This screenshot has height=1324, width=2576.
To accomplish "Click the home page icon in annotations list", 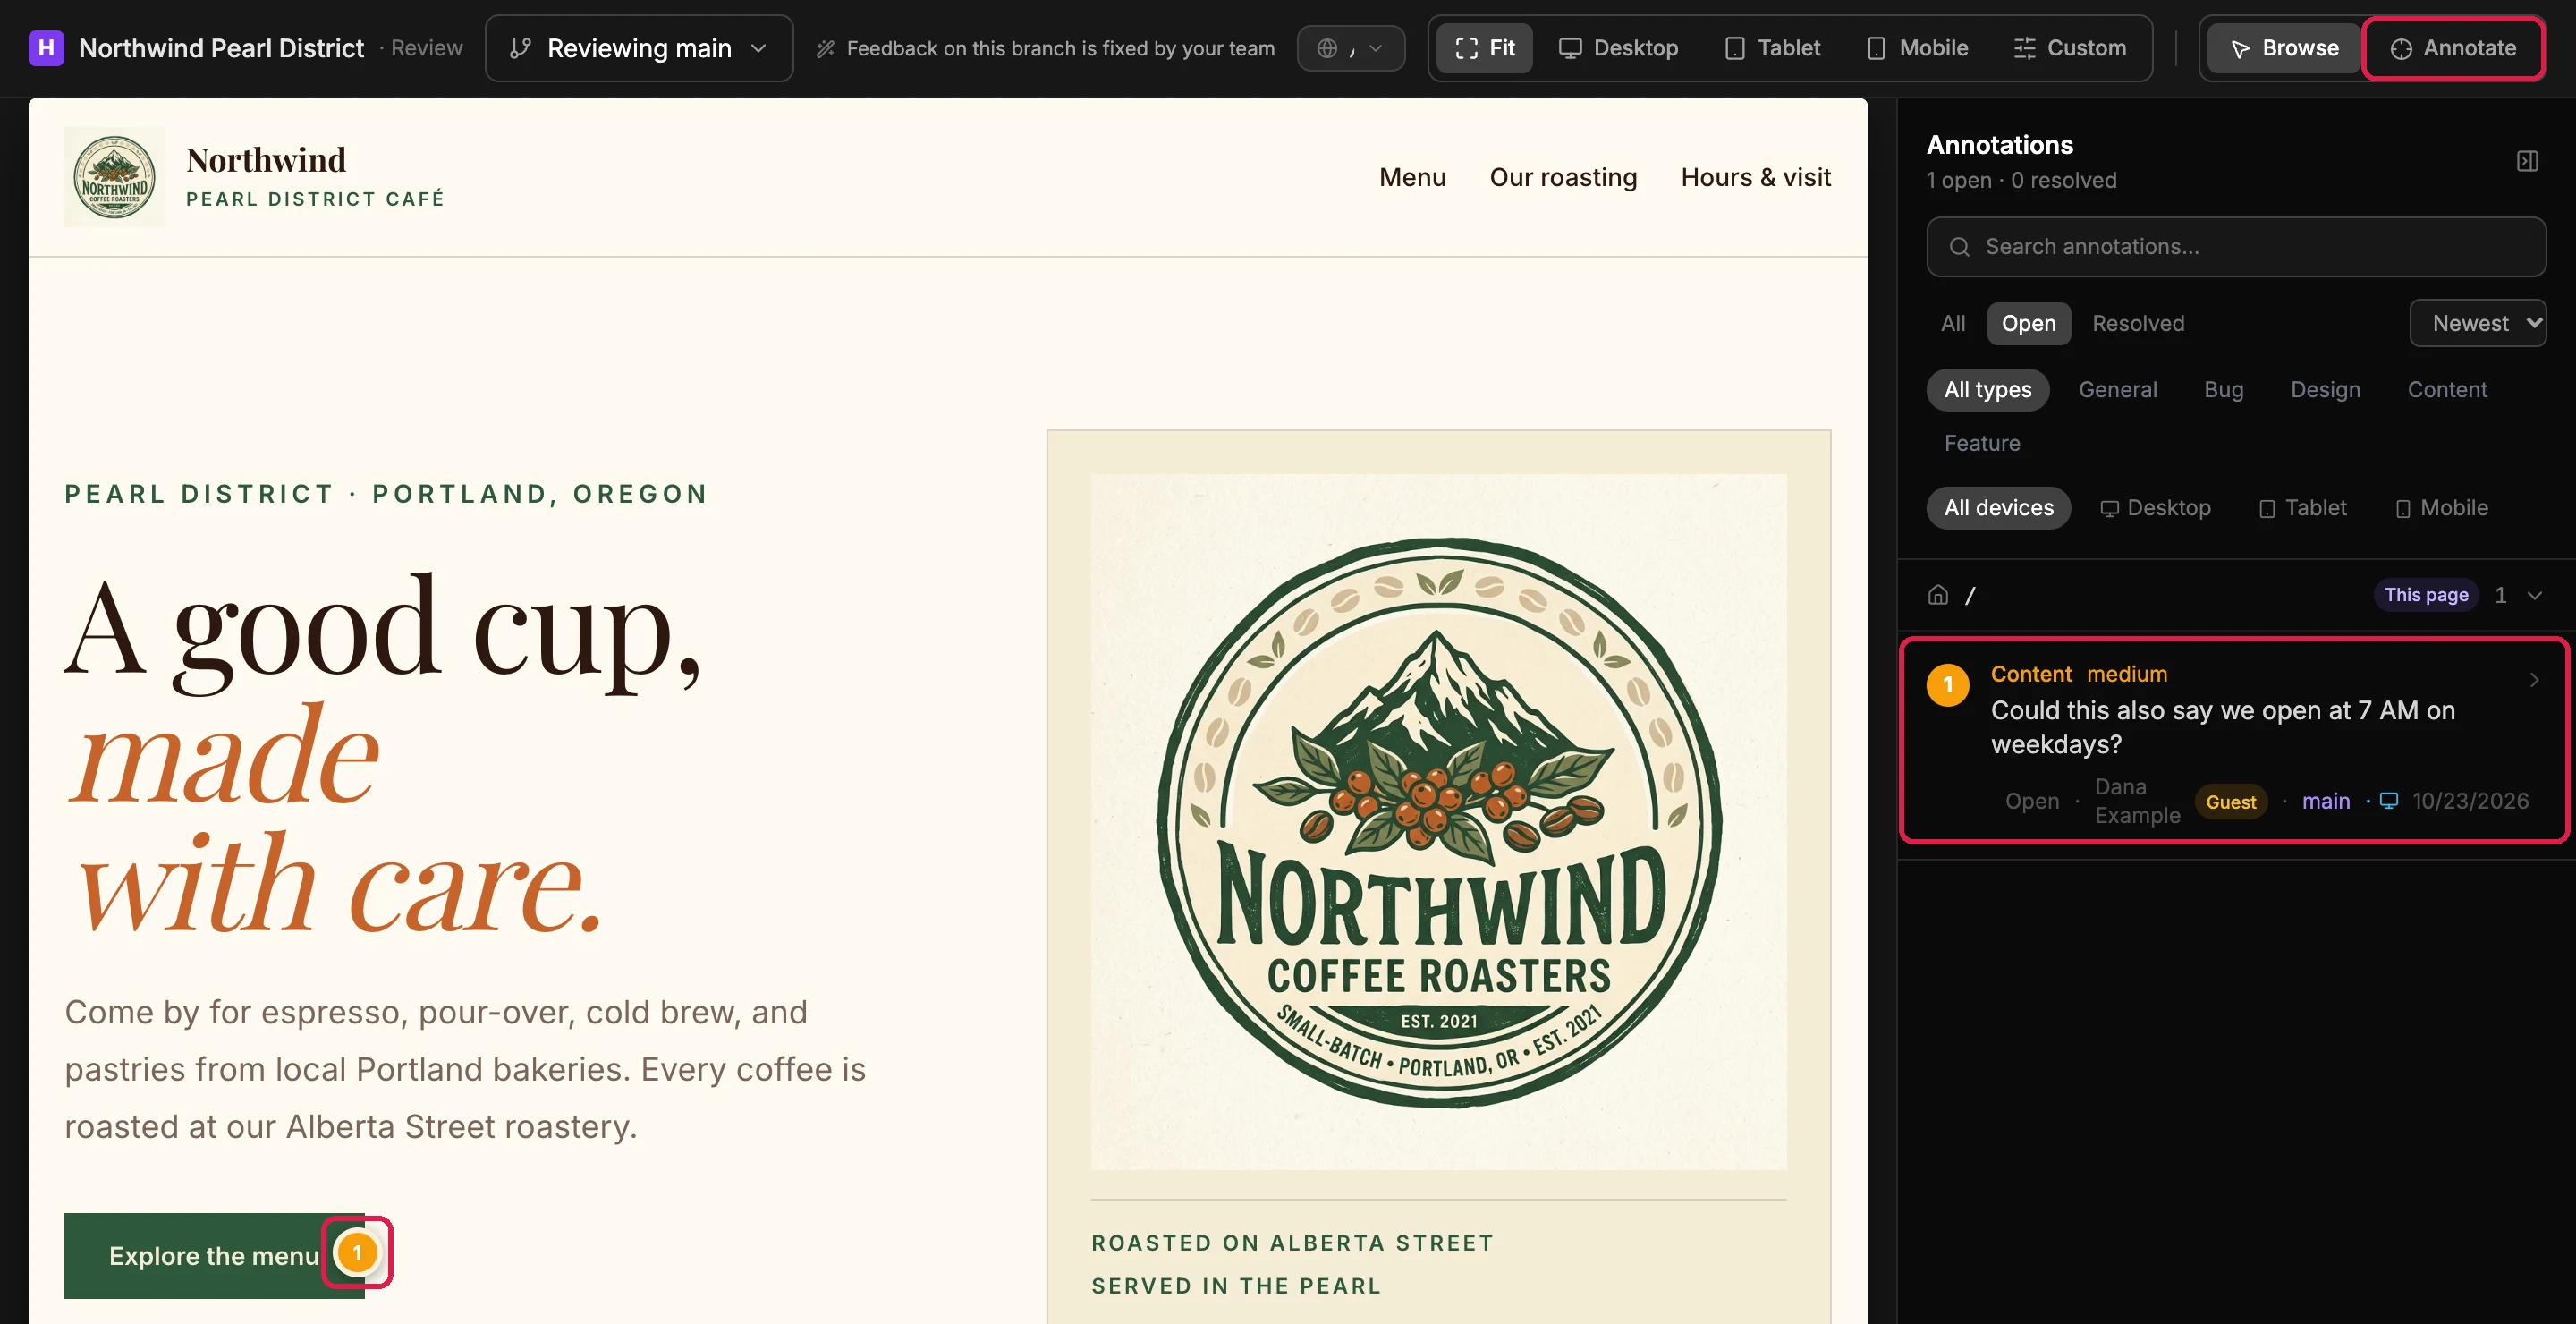I will [x=1937, y=595].
